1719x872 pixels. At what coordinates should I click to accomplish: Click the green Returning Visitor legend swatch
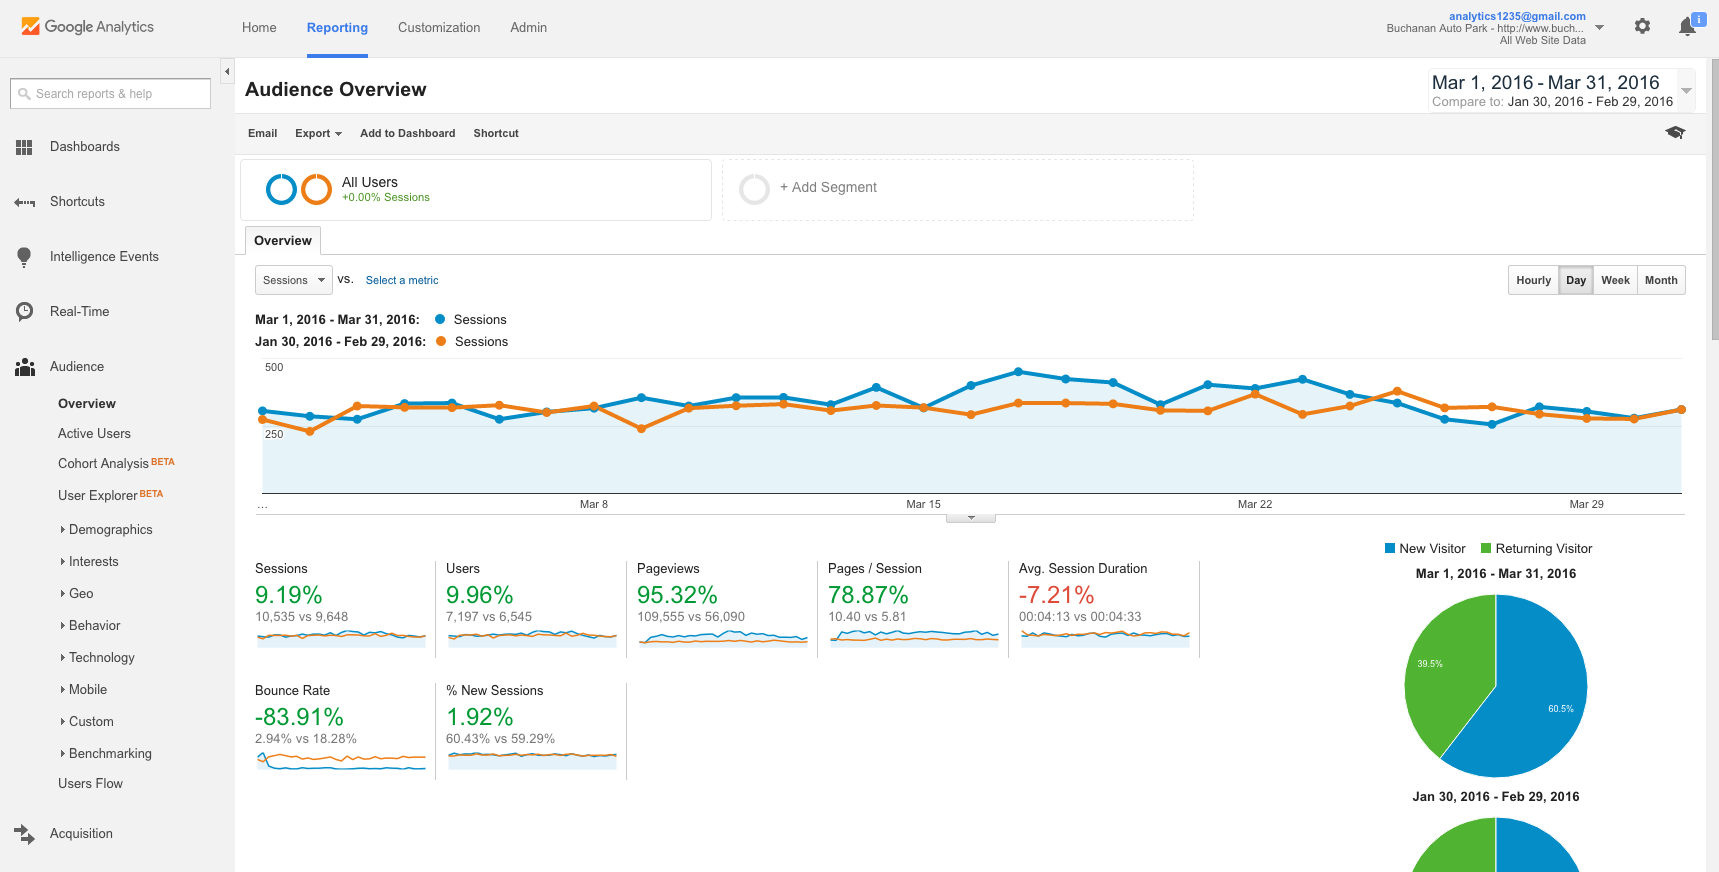[1486, 549]
